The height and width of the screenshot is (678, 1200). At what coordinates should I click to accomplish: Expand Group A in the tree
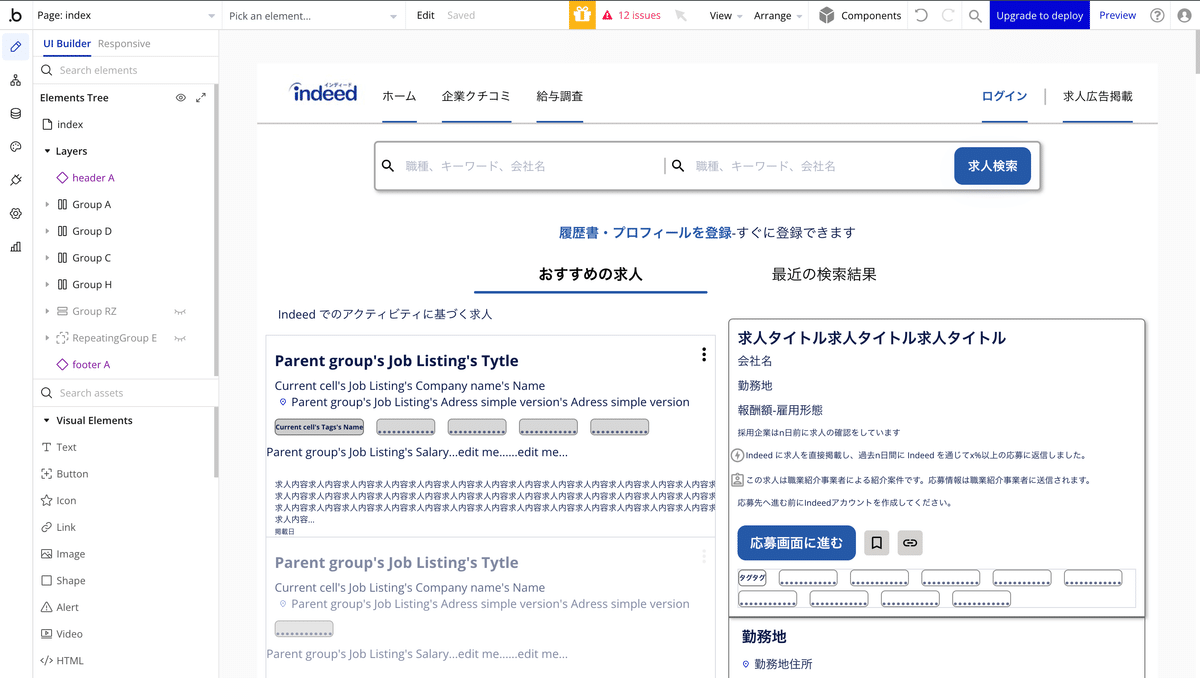pos(47,204)
